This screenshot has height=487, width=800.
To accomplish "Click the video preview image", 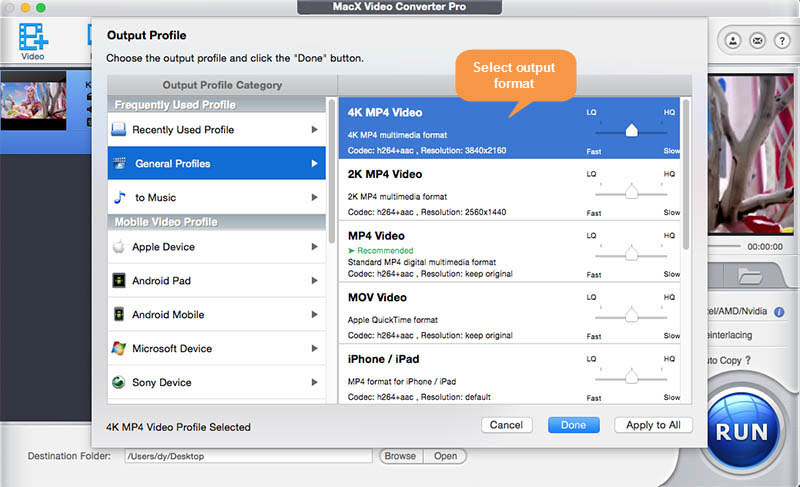I will pos(751,155).
